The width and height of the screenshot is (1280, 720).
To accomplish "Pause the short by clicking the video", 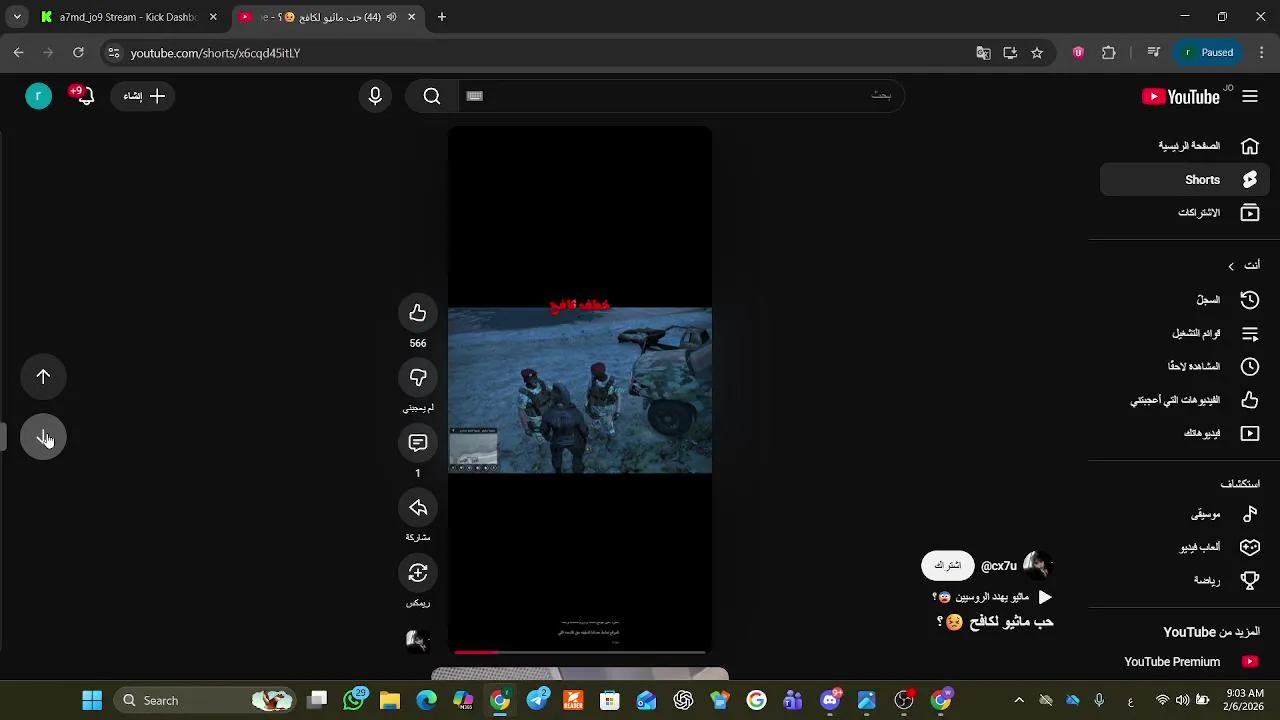I will click(580, 391).
